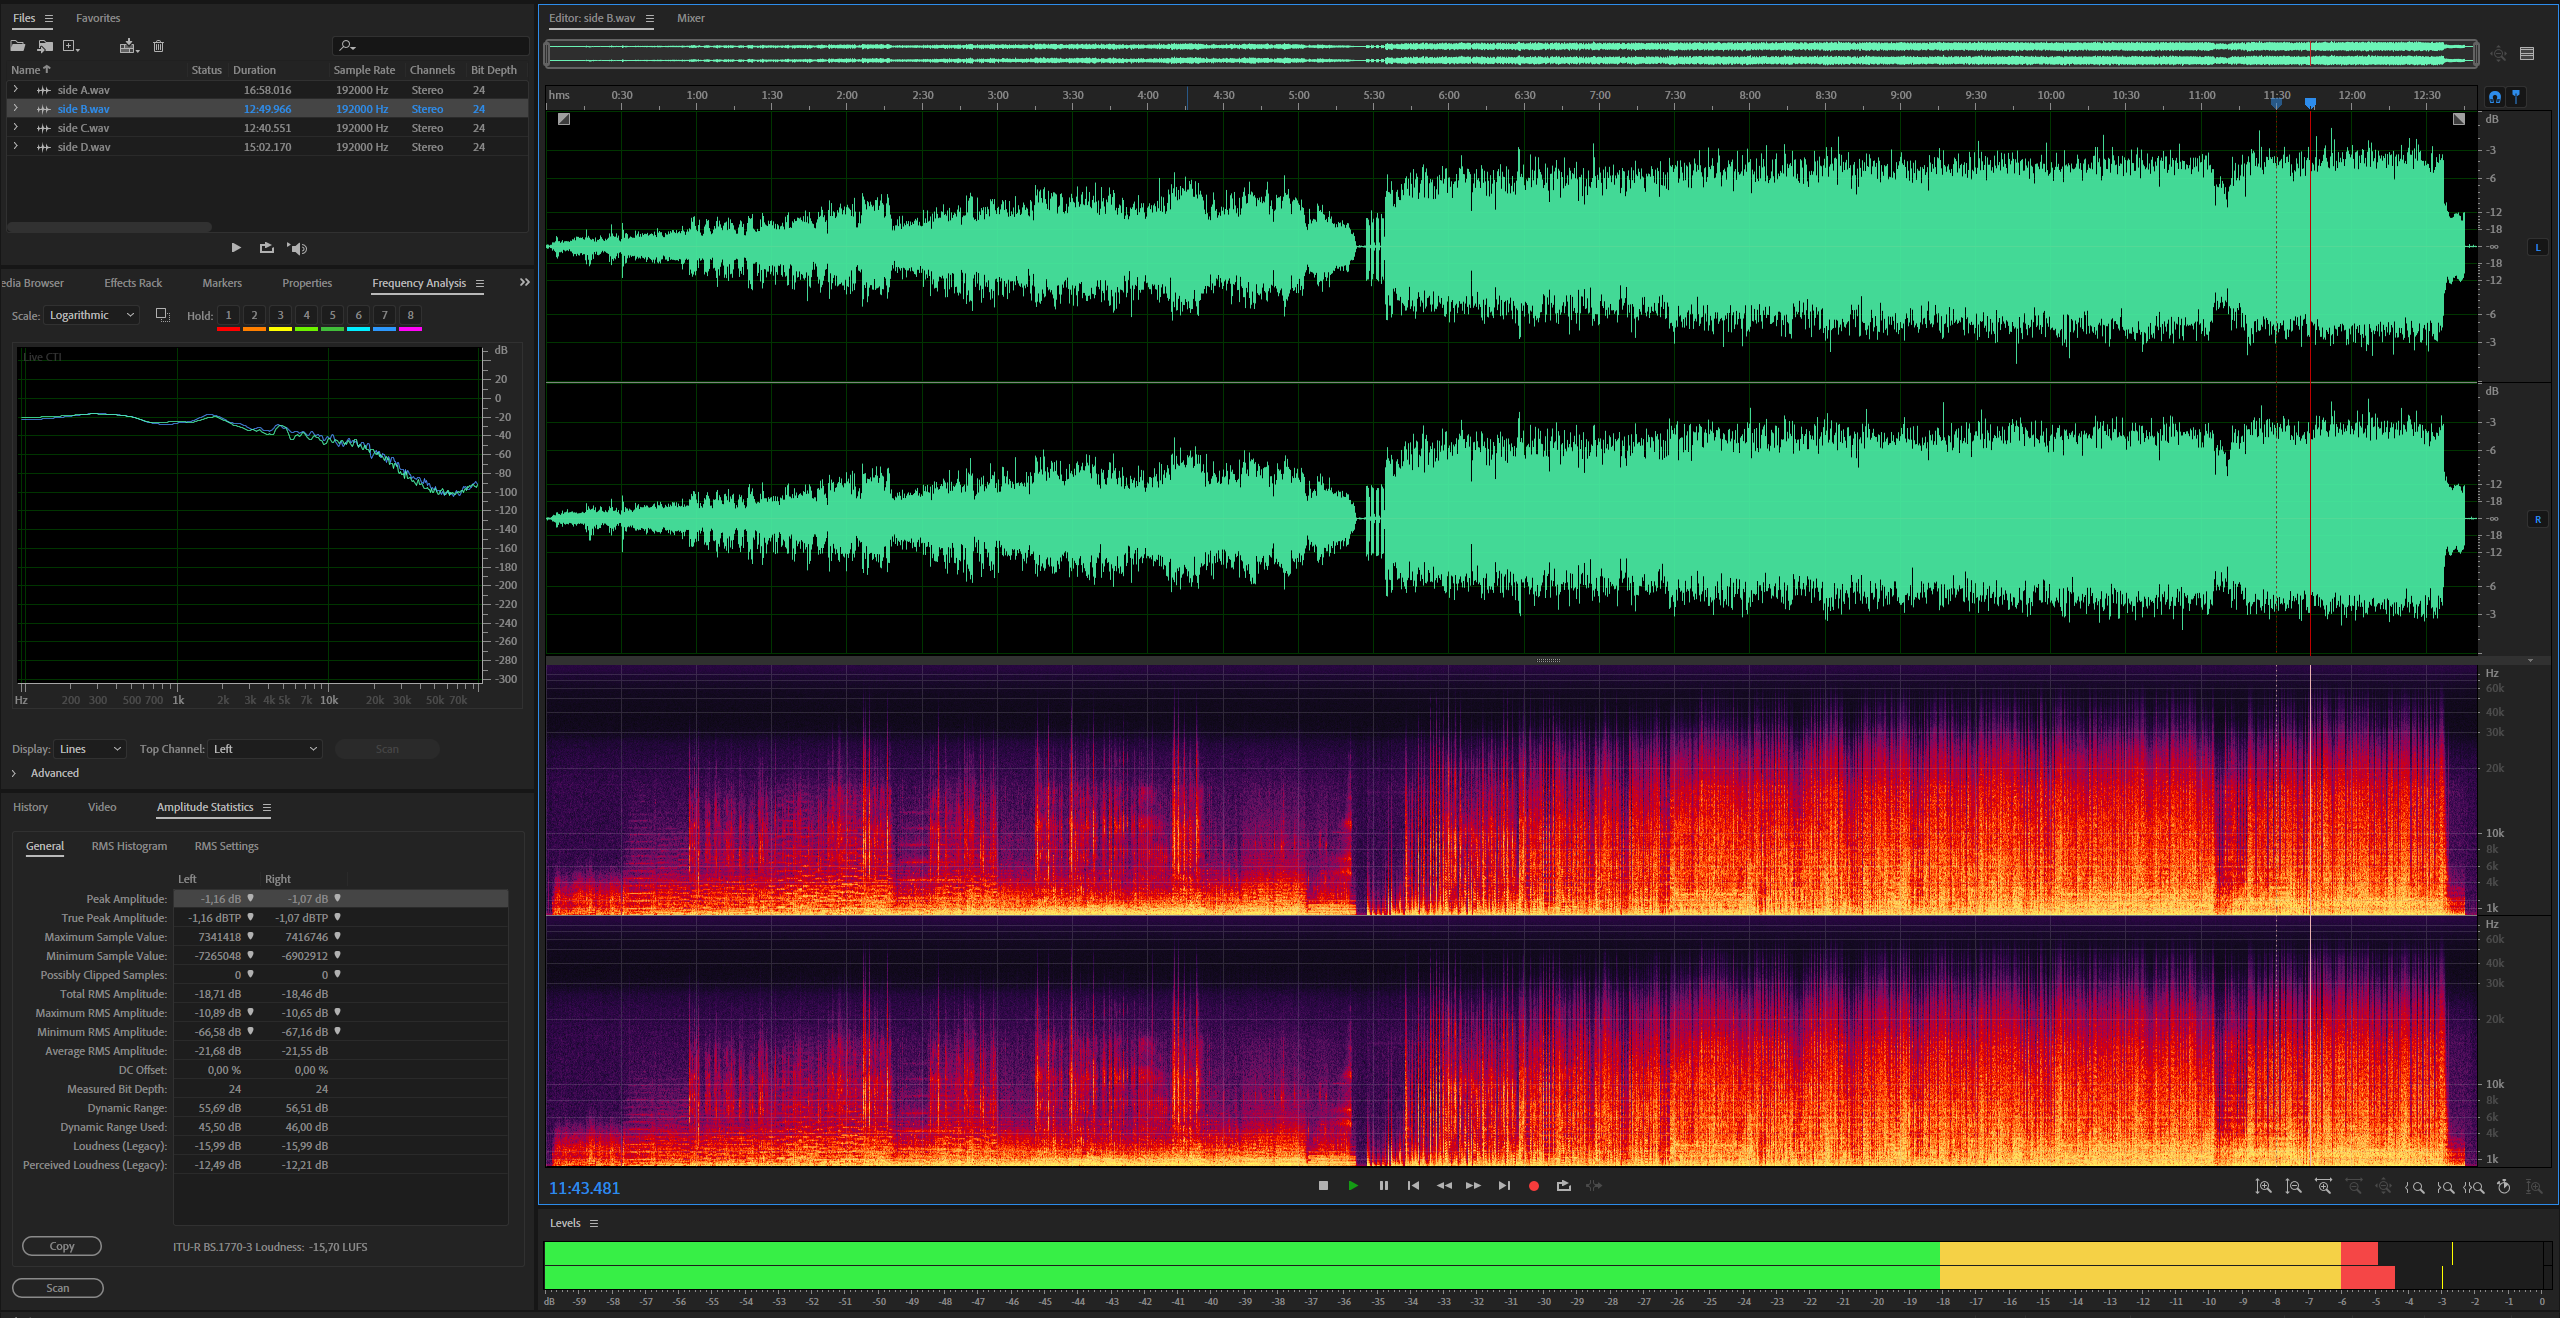Click the Zoom to Selection icon
This screenshot has width=2560, height=1318.
pos(2474,1187)
